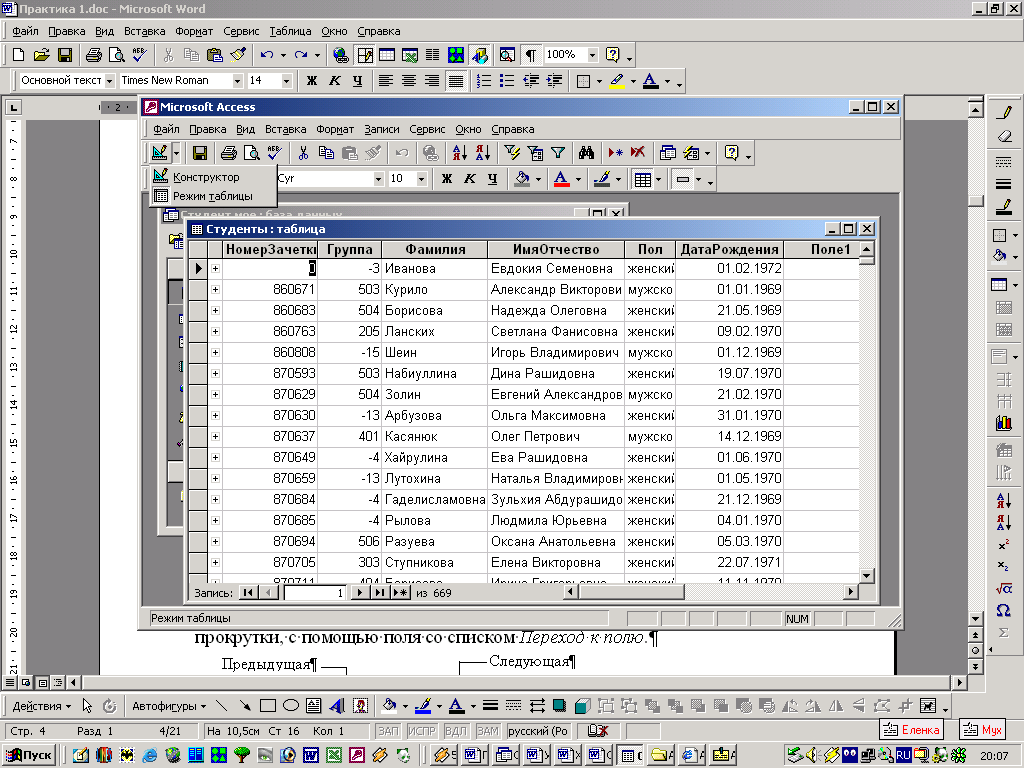Click Пуск Start button
Image resolution: width=1024 pixels, height=768 pixels.
point(30,755)
